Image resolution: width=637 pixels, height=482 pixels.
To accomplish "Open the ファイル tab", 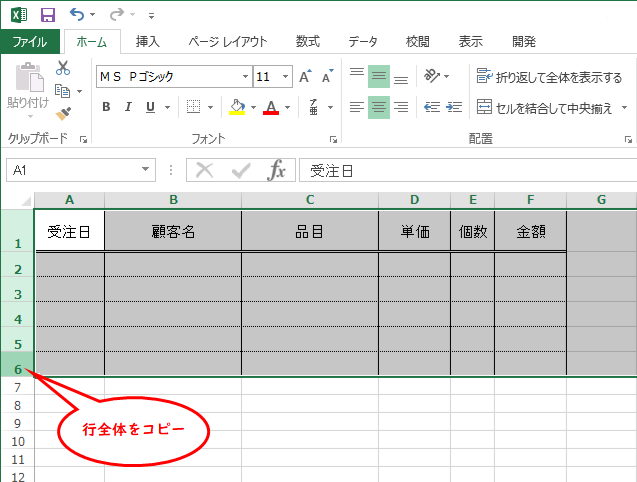I will tap(30, 41).
